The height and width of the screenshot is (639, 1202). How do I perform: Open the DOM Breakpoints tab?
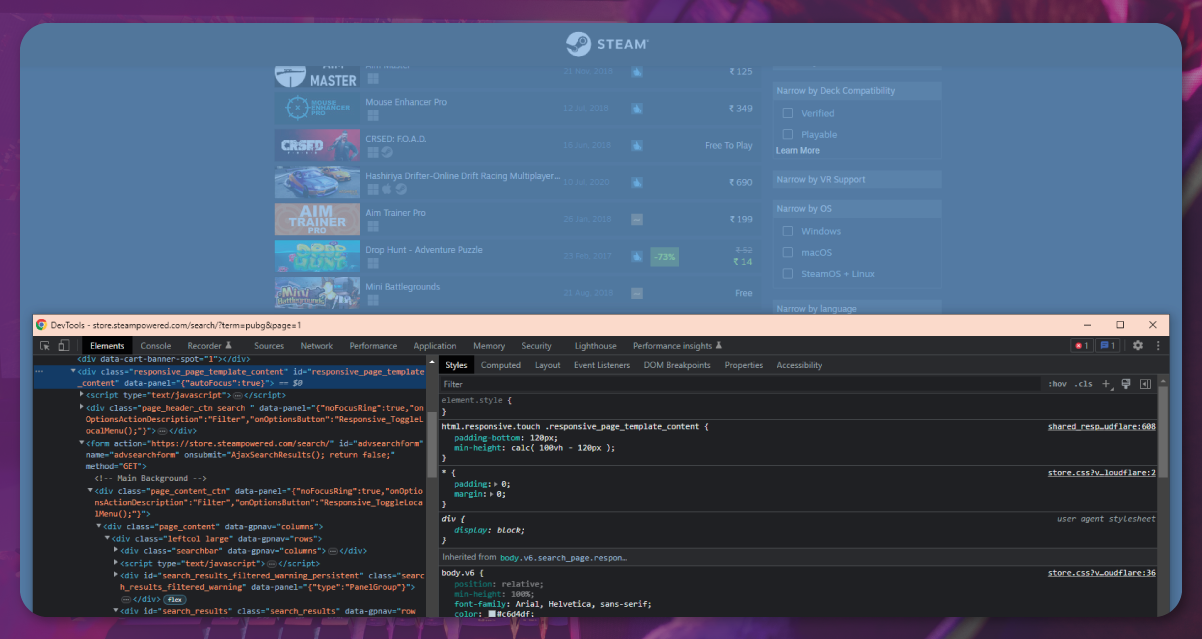coord(677,365)
